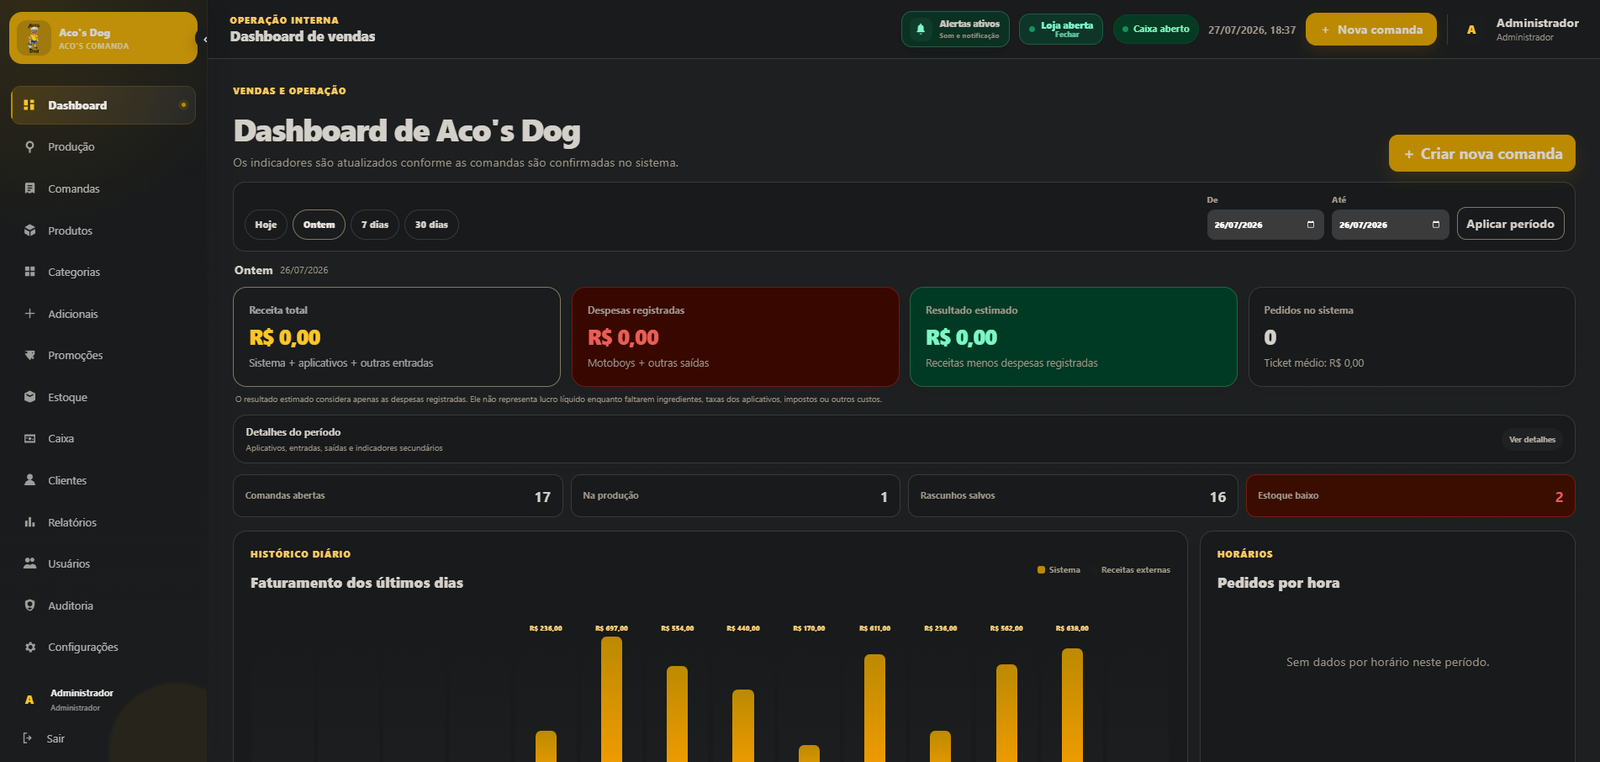Click the Criar nova comanda button
The width and height of the screenshot is (1600, 762).
point(1482,153)
